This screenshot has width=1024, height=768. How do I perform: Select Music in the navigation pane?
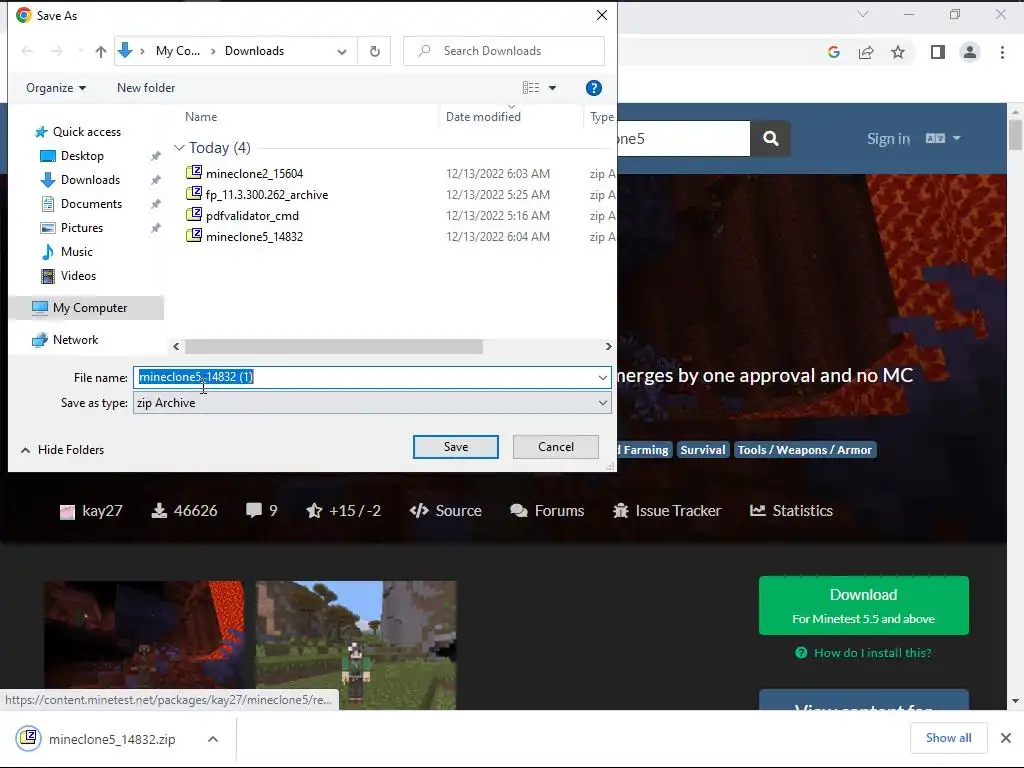[x=76, y=251]
